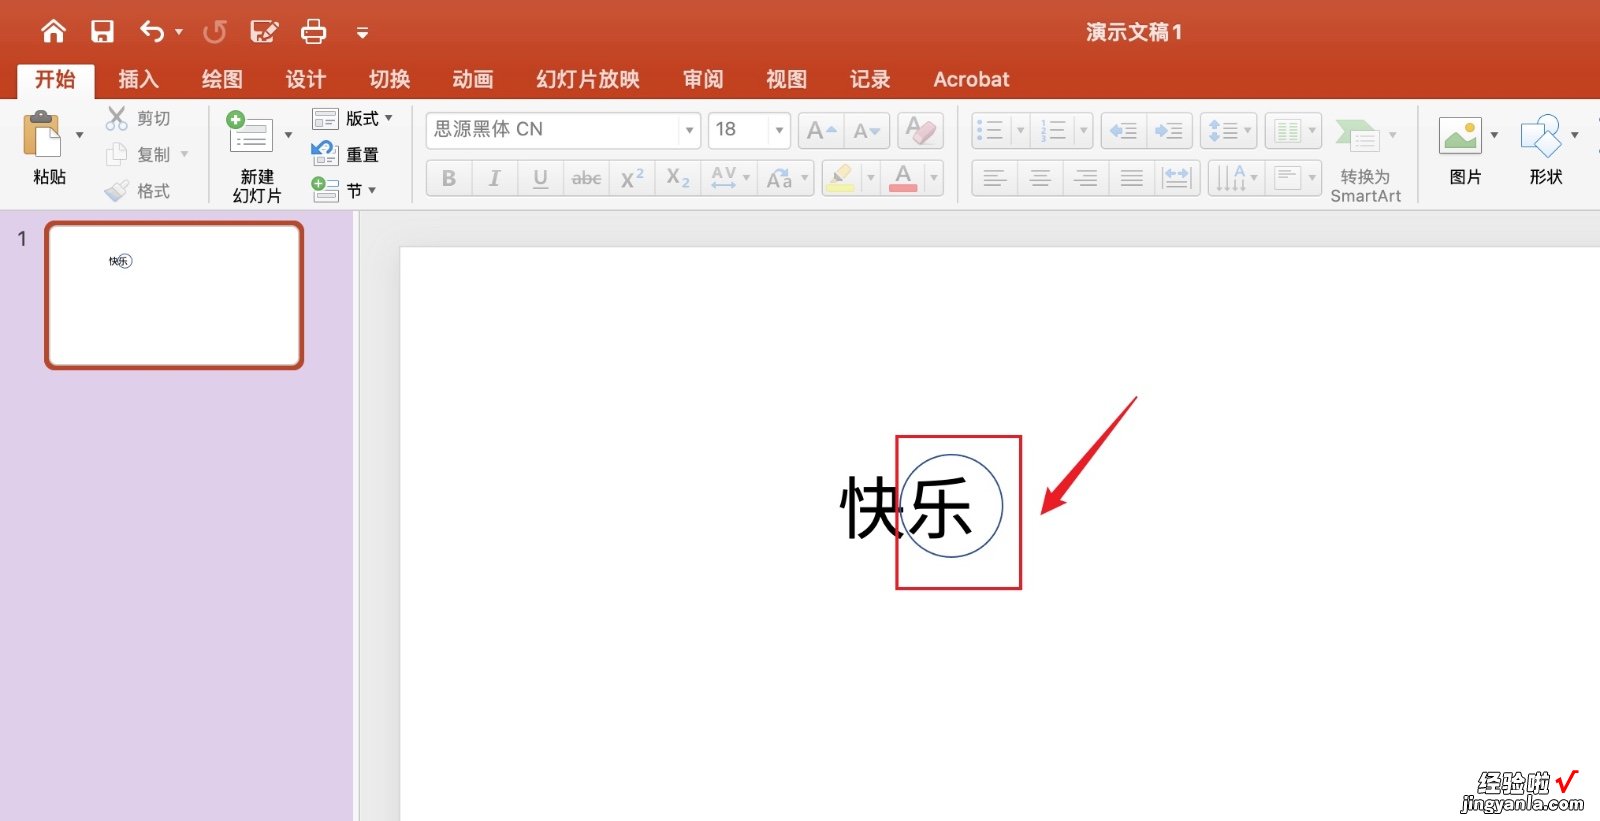Open the 动画 ribbon tab
Image resolution: width=1600 pixels, height=821 pixels.
tap(473, 79)
